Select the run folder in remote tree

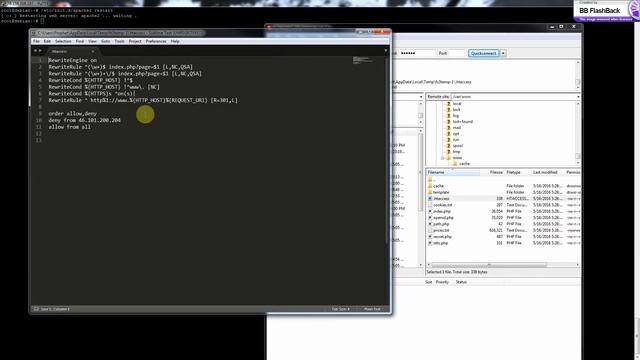456,140
